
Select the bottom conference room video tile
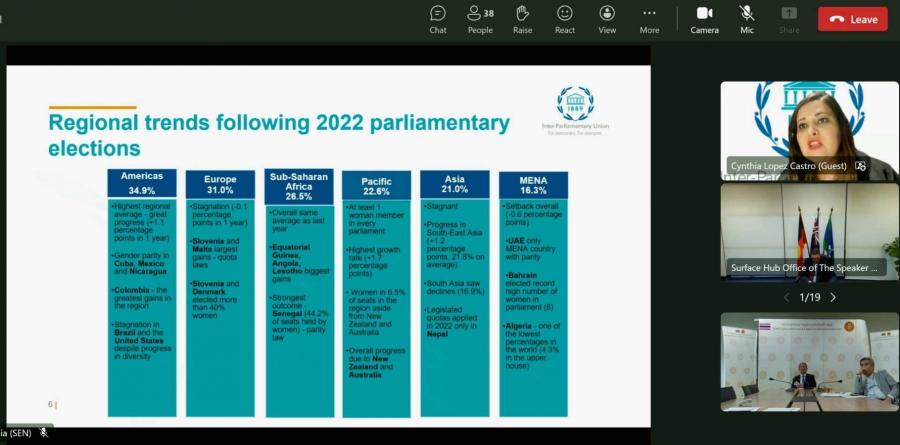[809, 362]
